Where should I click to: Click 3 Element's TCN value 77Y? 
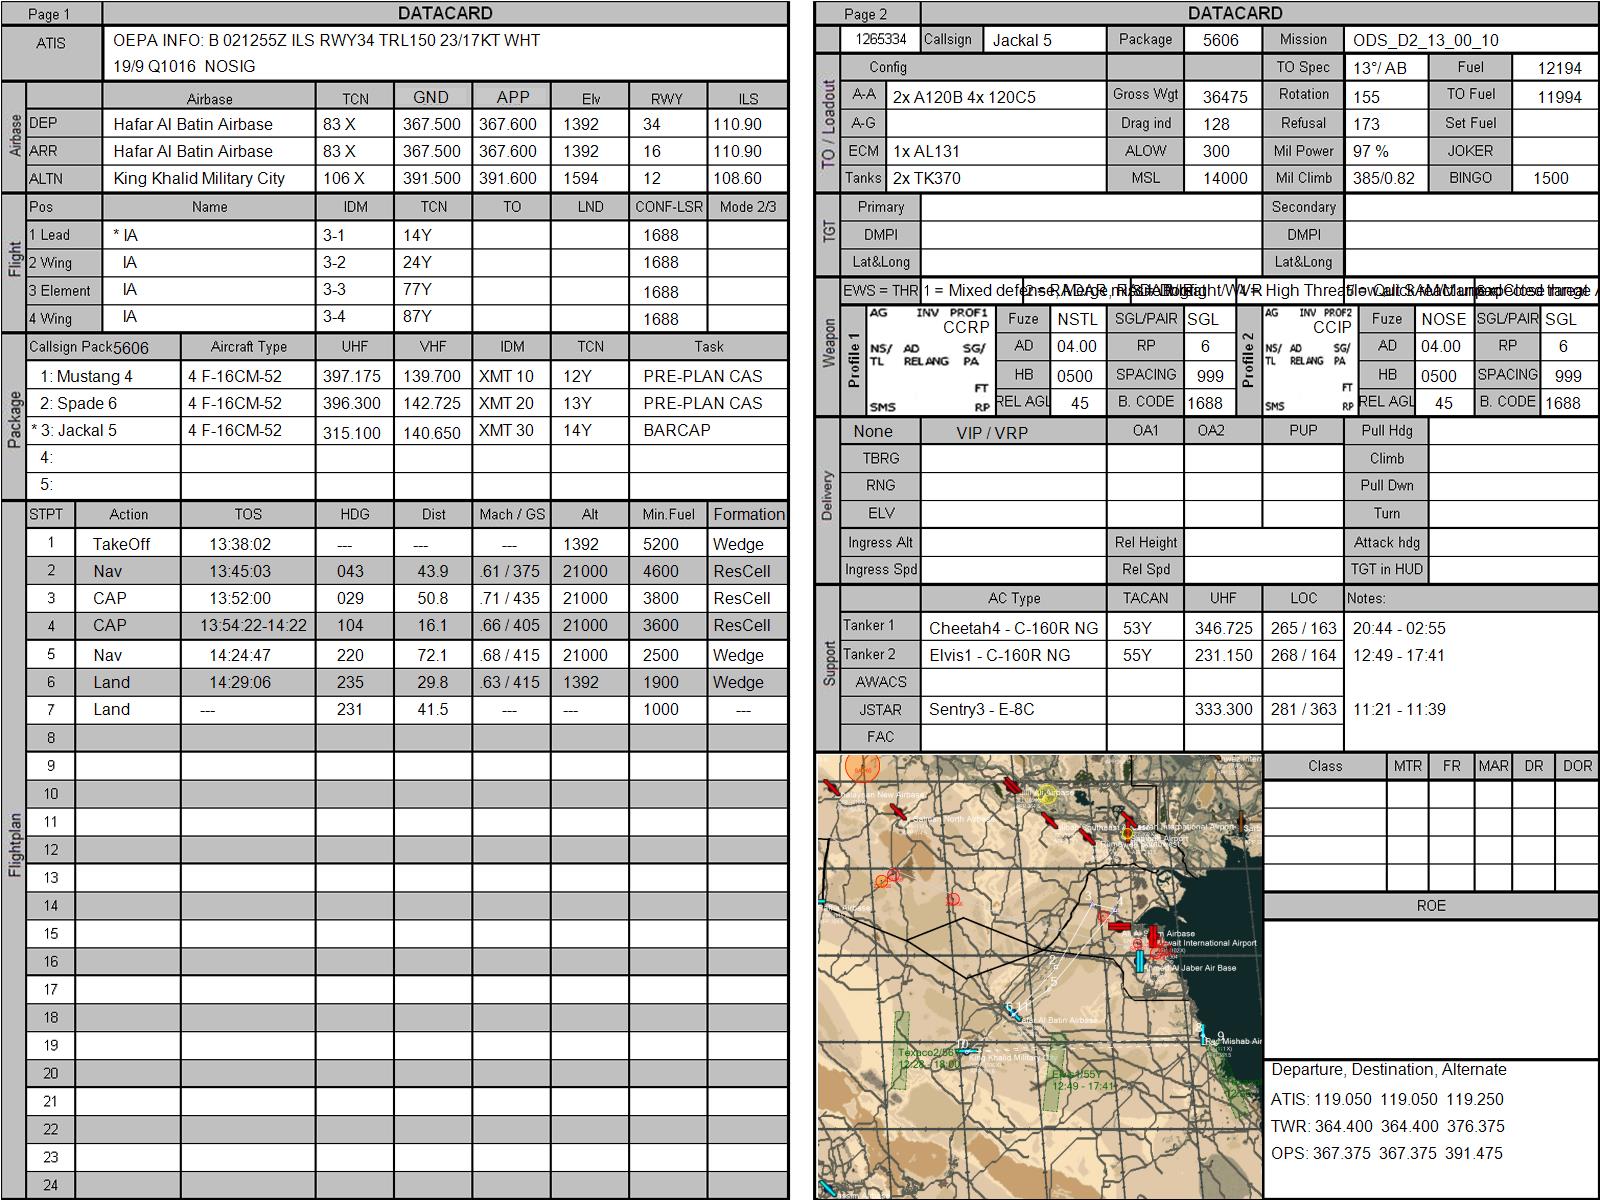417,290
